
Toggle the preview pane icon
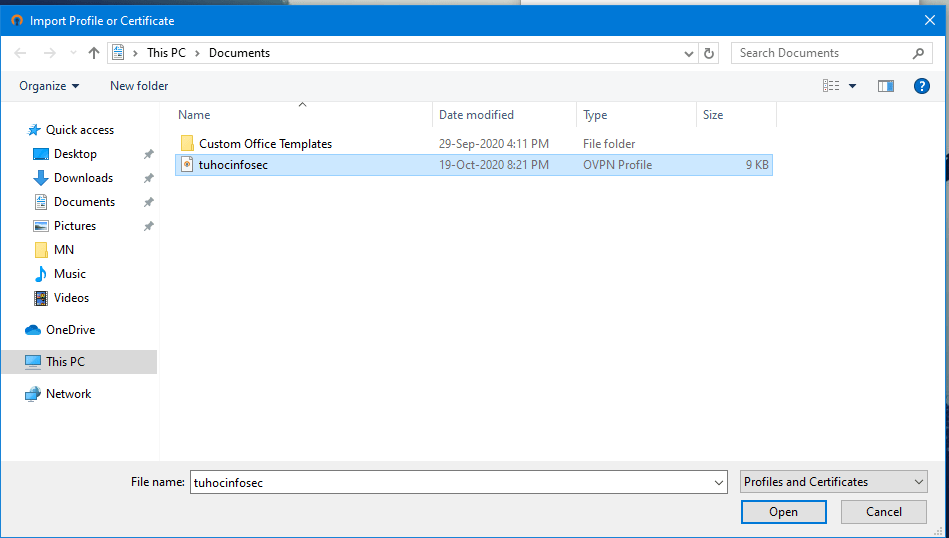pos(885,86)
